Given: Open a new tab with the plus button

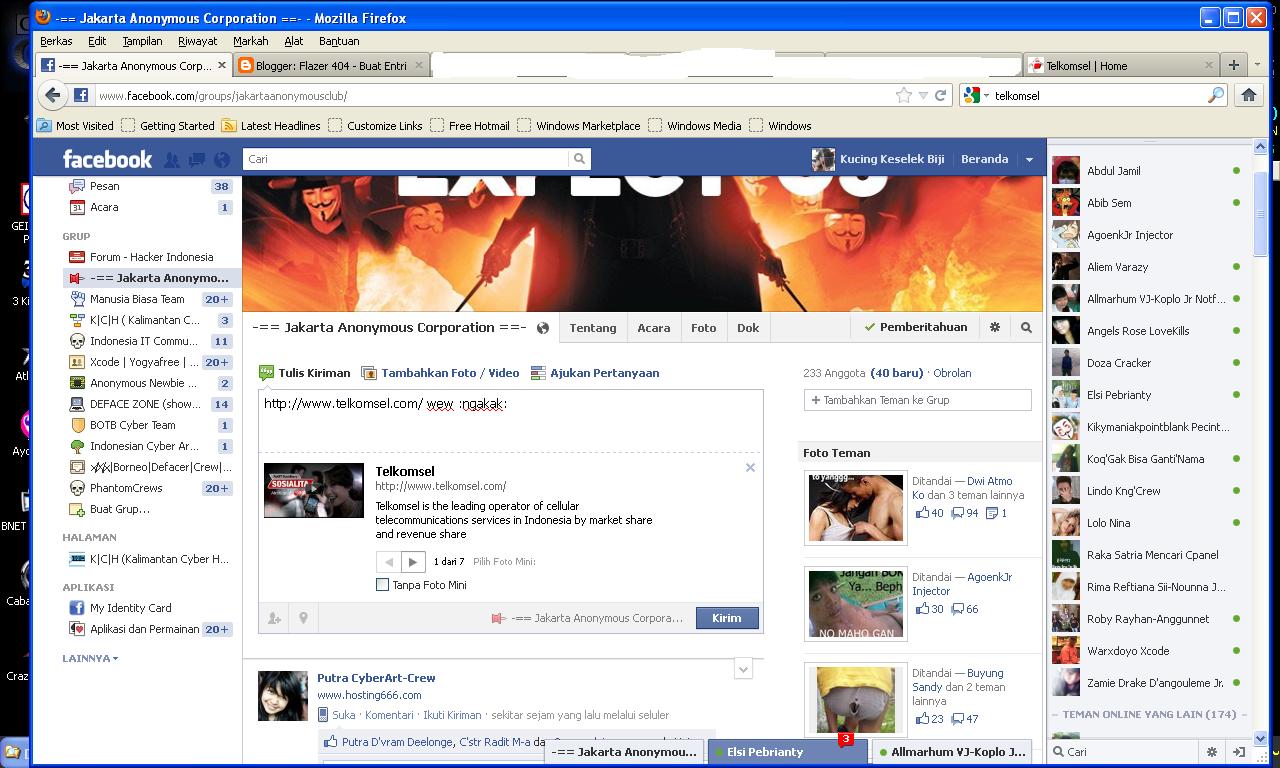Looking at the screenshot, I should (x=1233, y=65).
